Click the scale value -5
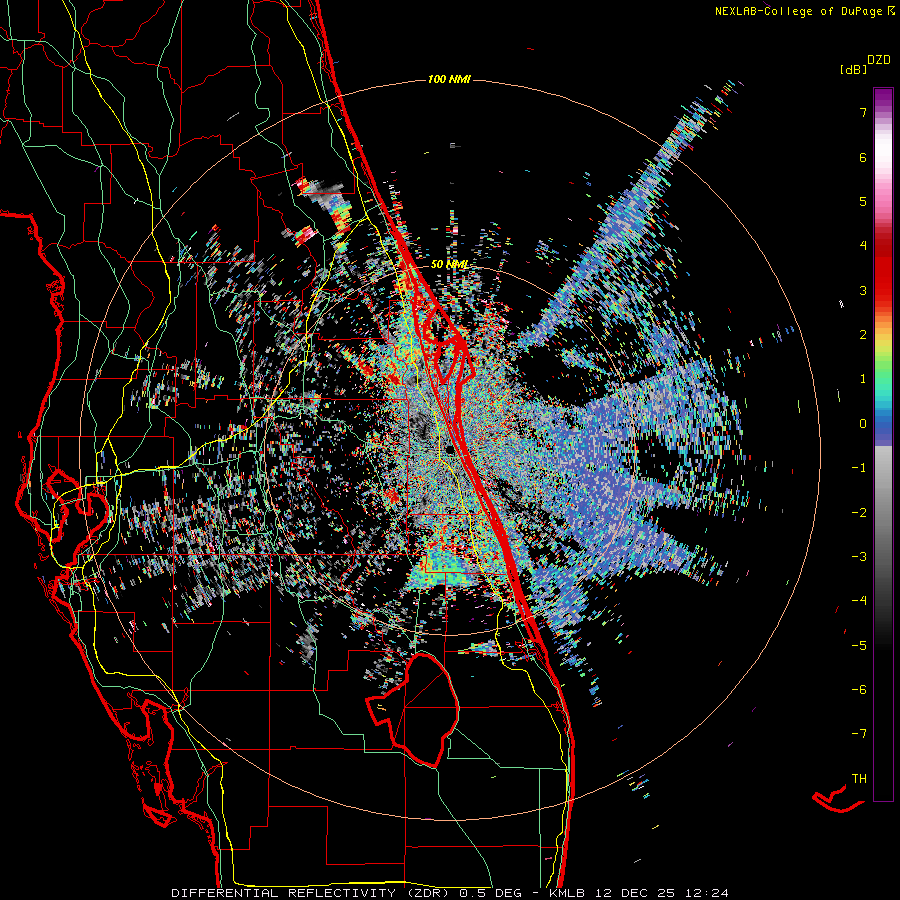Image resolution: width=900 pixels, height=900 pixels. [x=859, y=646]
